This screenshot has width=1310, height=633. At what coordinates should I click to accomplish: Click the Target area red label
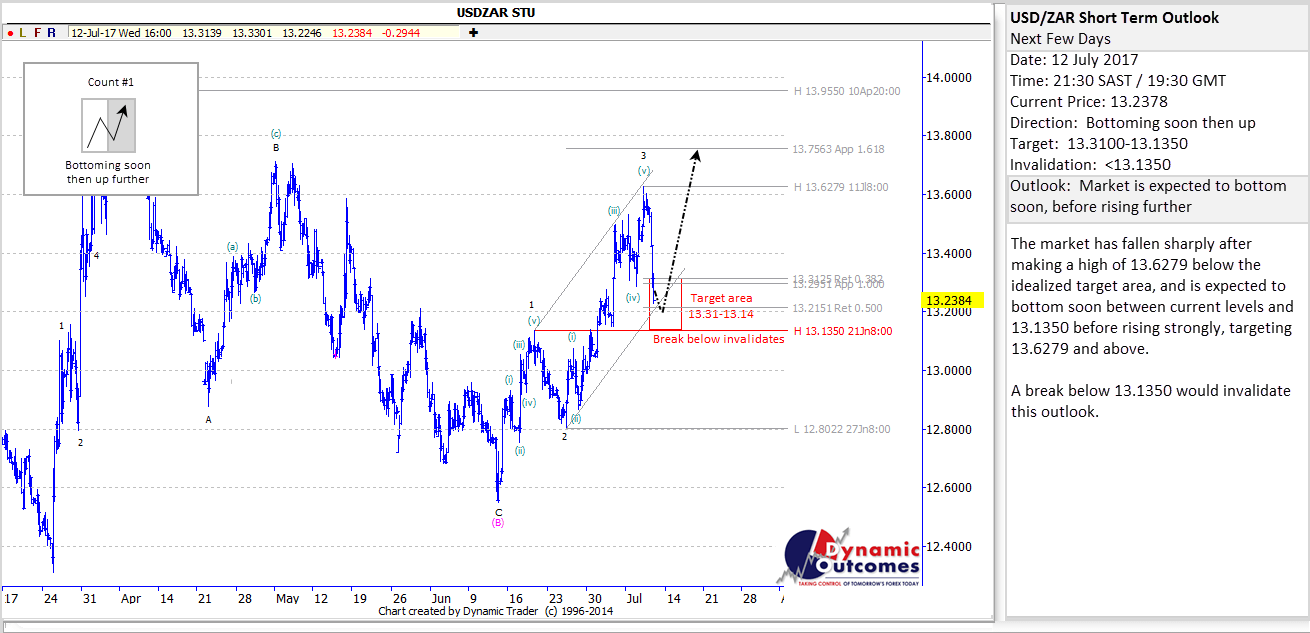click(721, 298)
